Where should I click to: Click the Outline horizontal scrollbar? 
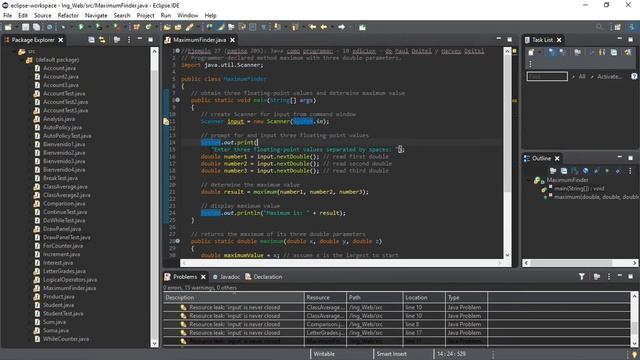tap(580, 263)
